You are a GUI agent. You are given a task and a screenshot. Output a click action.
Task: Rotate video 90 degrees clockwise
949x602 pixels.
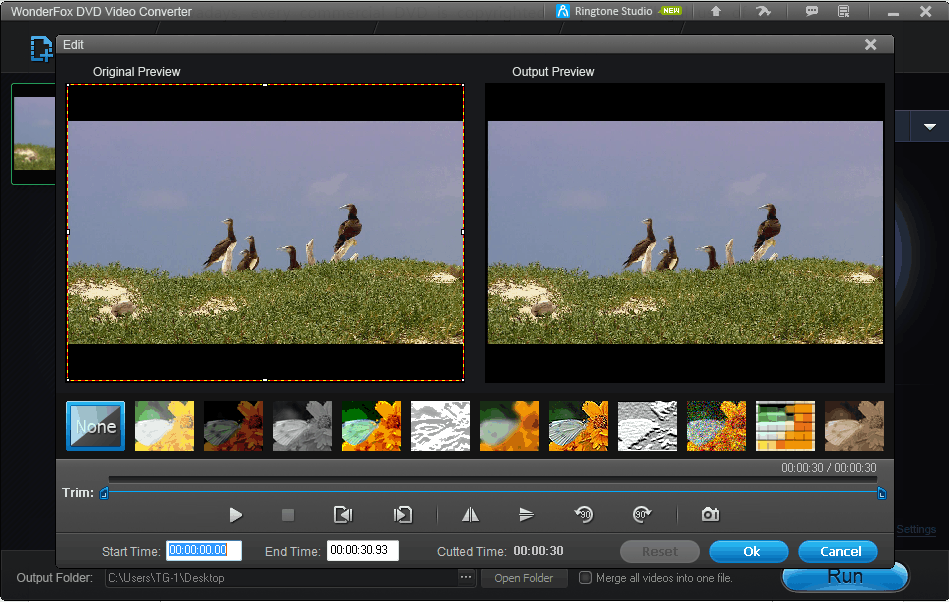coord(642,515)
